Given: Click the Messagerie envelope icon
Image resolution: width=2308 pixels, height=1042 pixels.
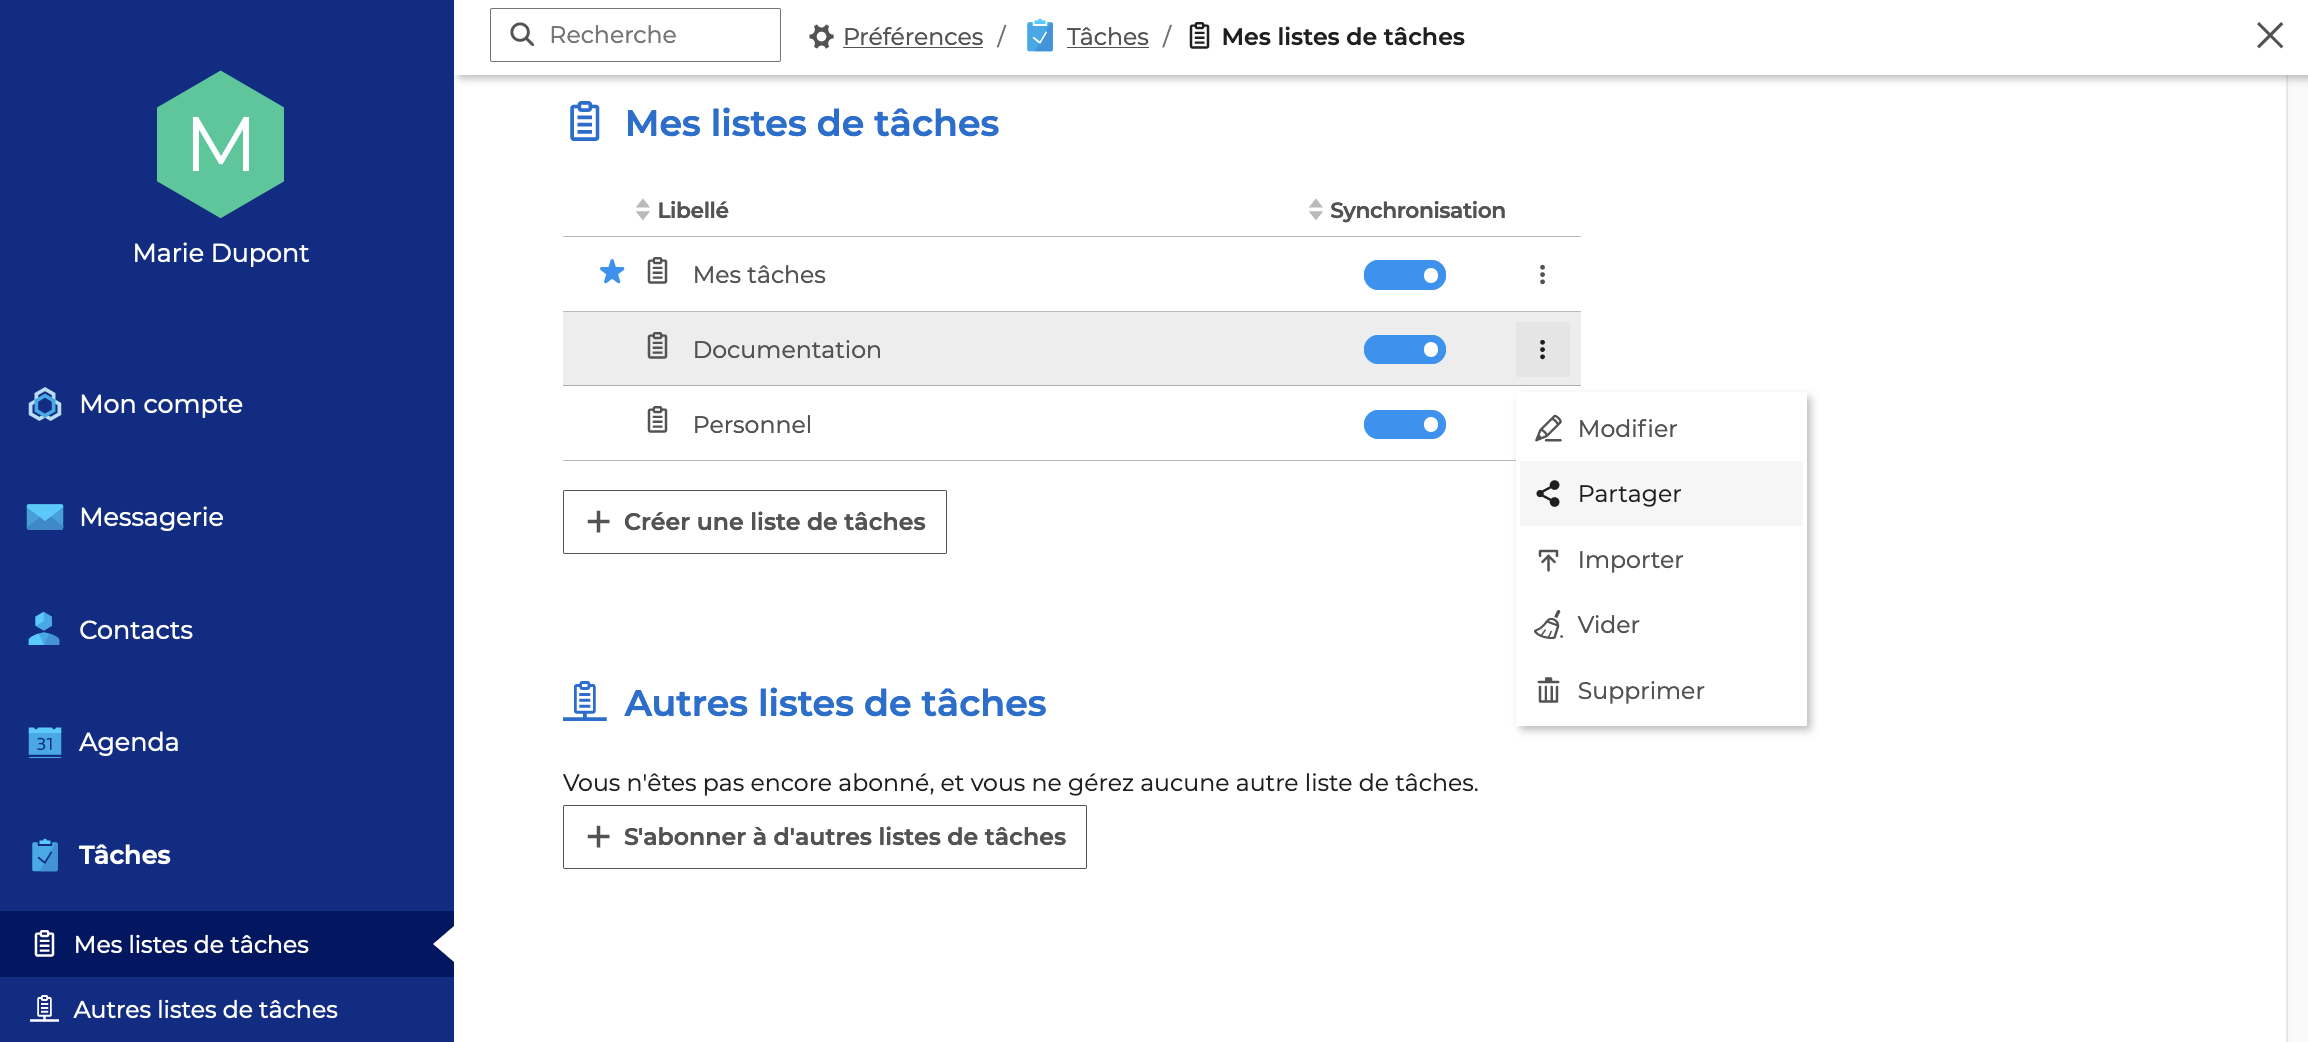Looking at the screenshot, I should (44, 517).
